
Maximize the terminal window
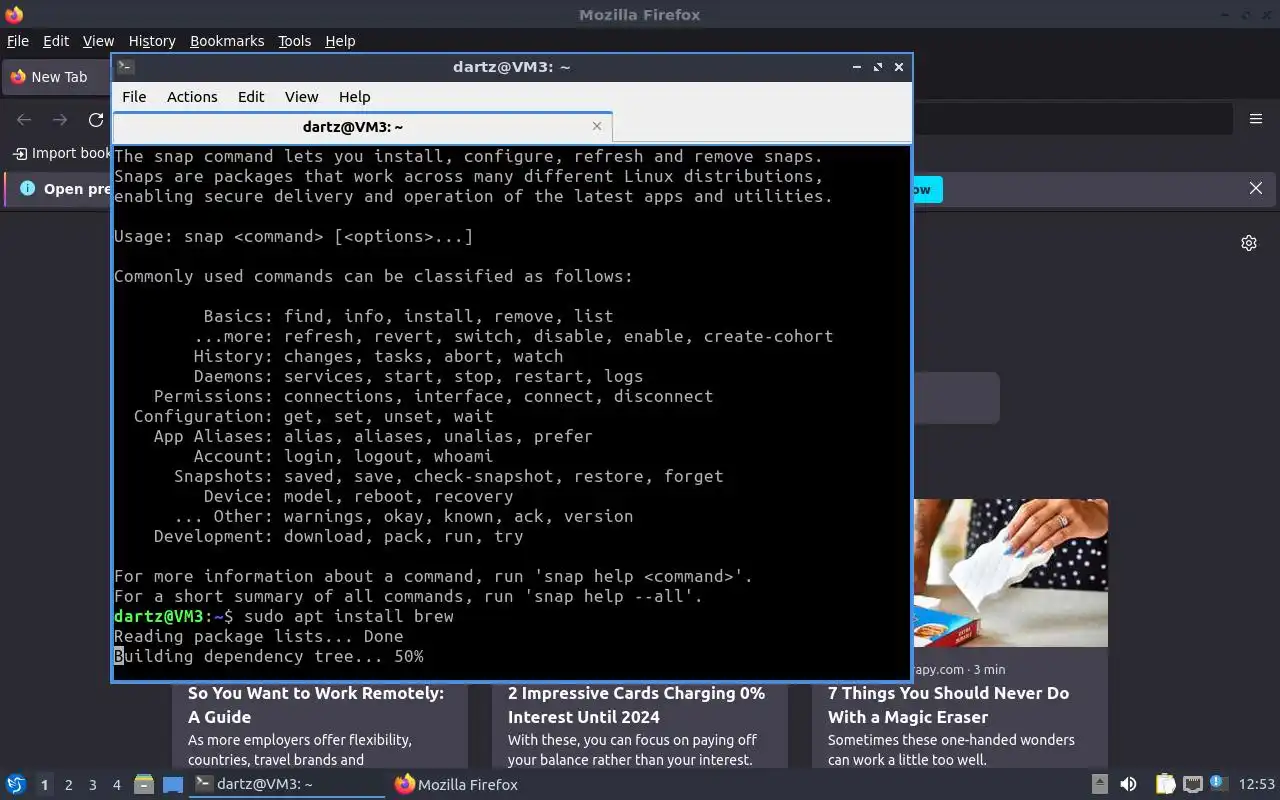coord(878,67)
